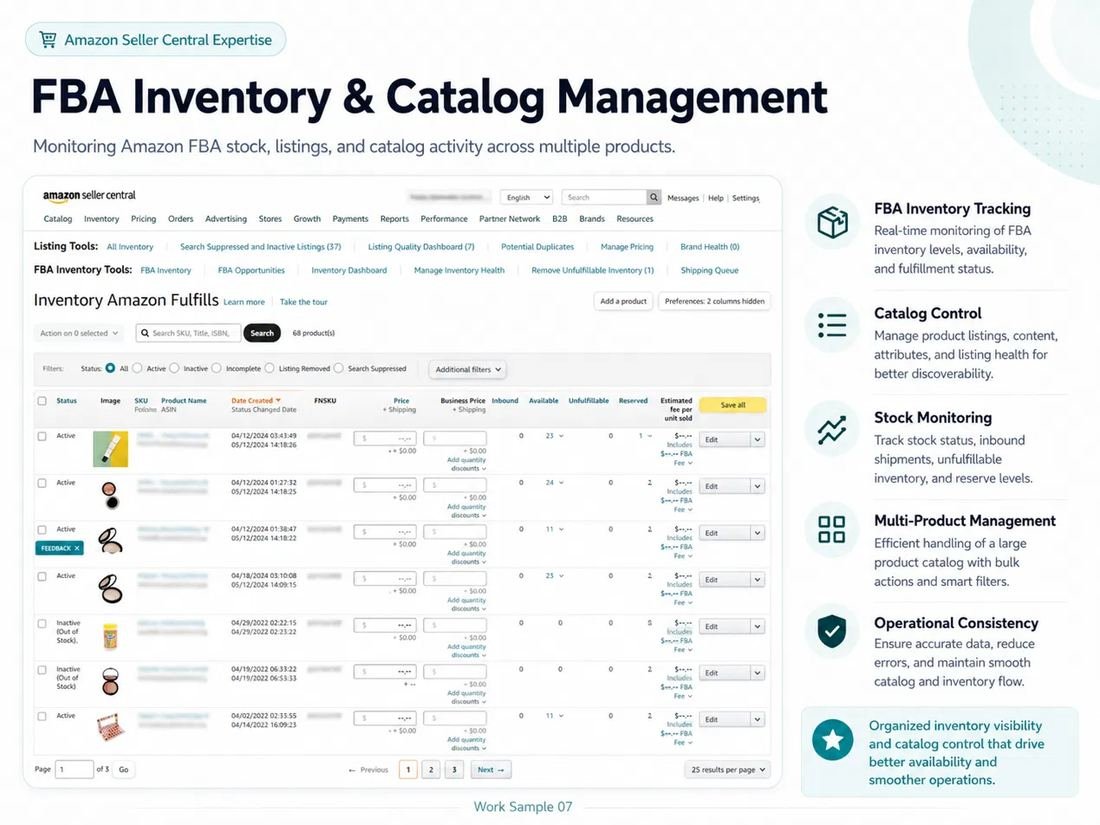Click the page number input field
This screenshot has width=1100, height=825.
point(74,770)
